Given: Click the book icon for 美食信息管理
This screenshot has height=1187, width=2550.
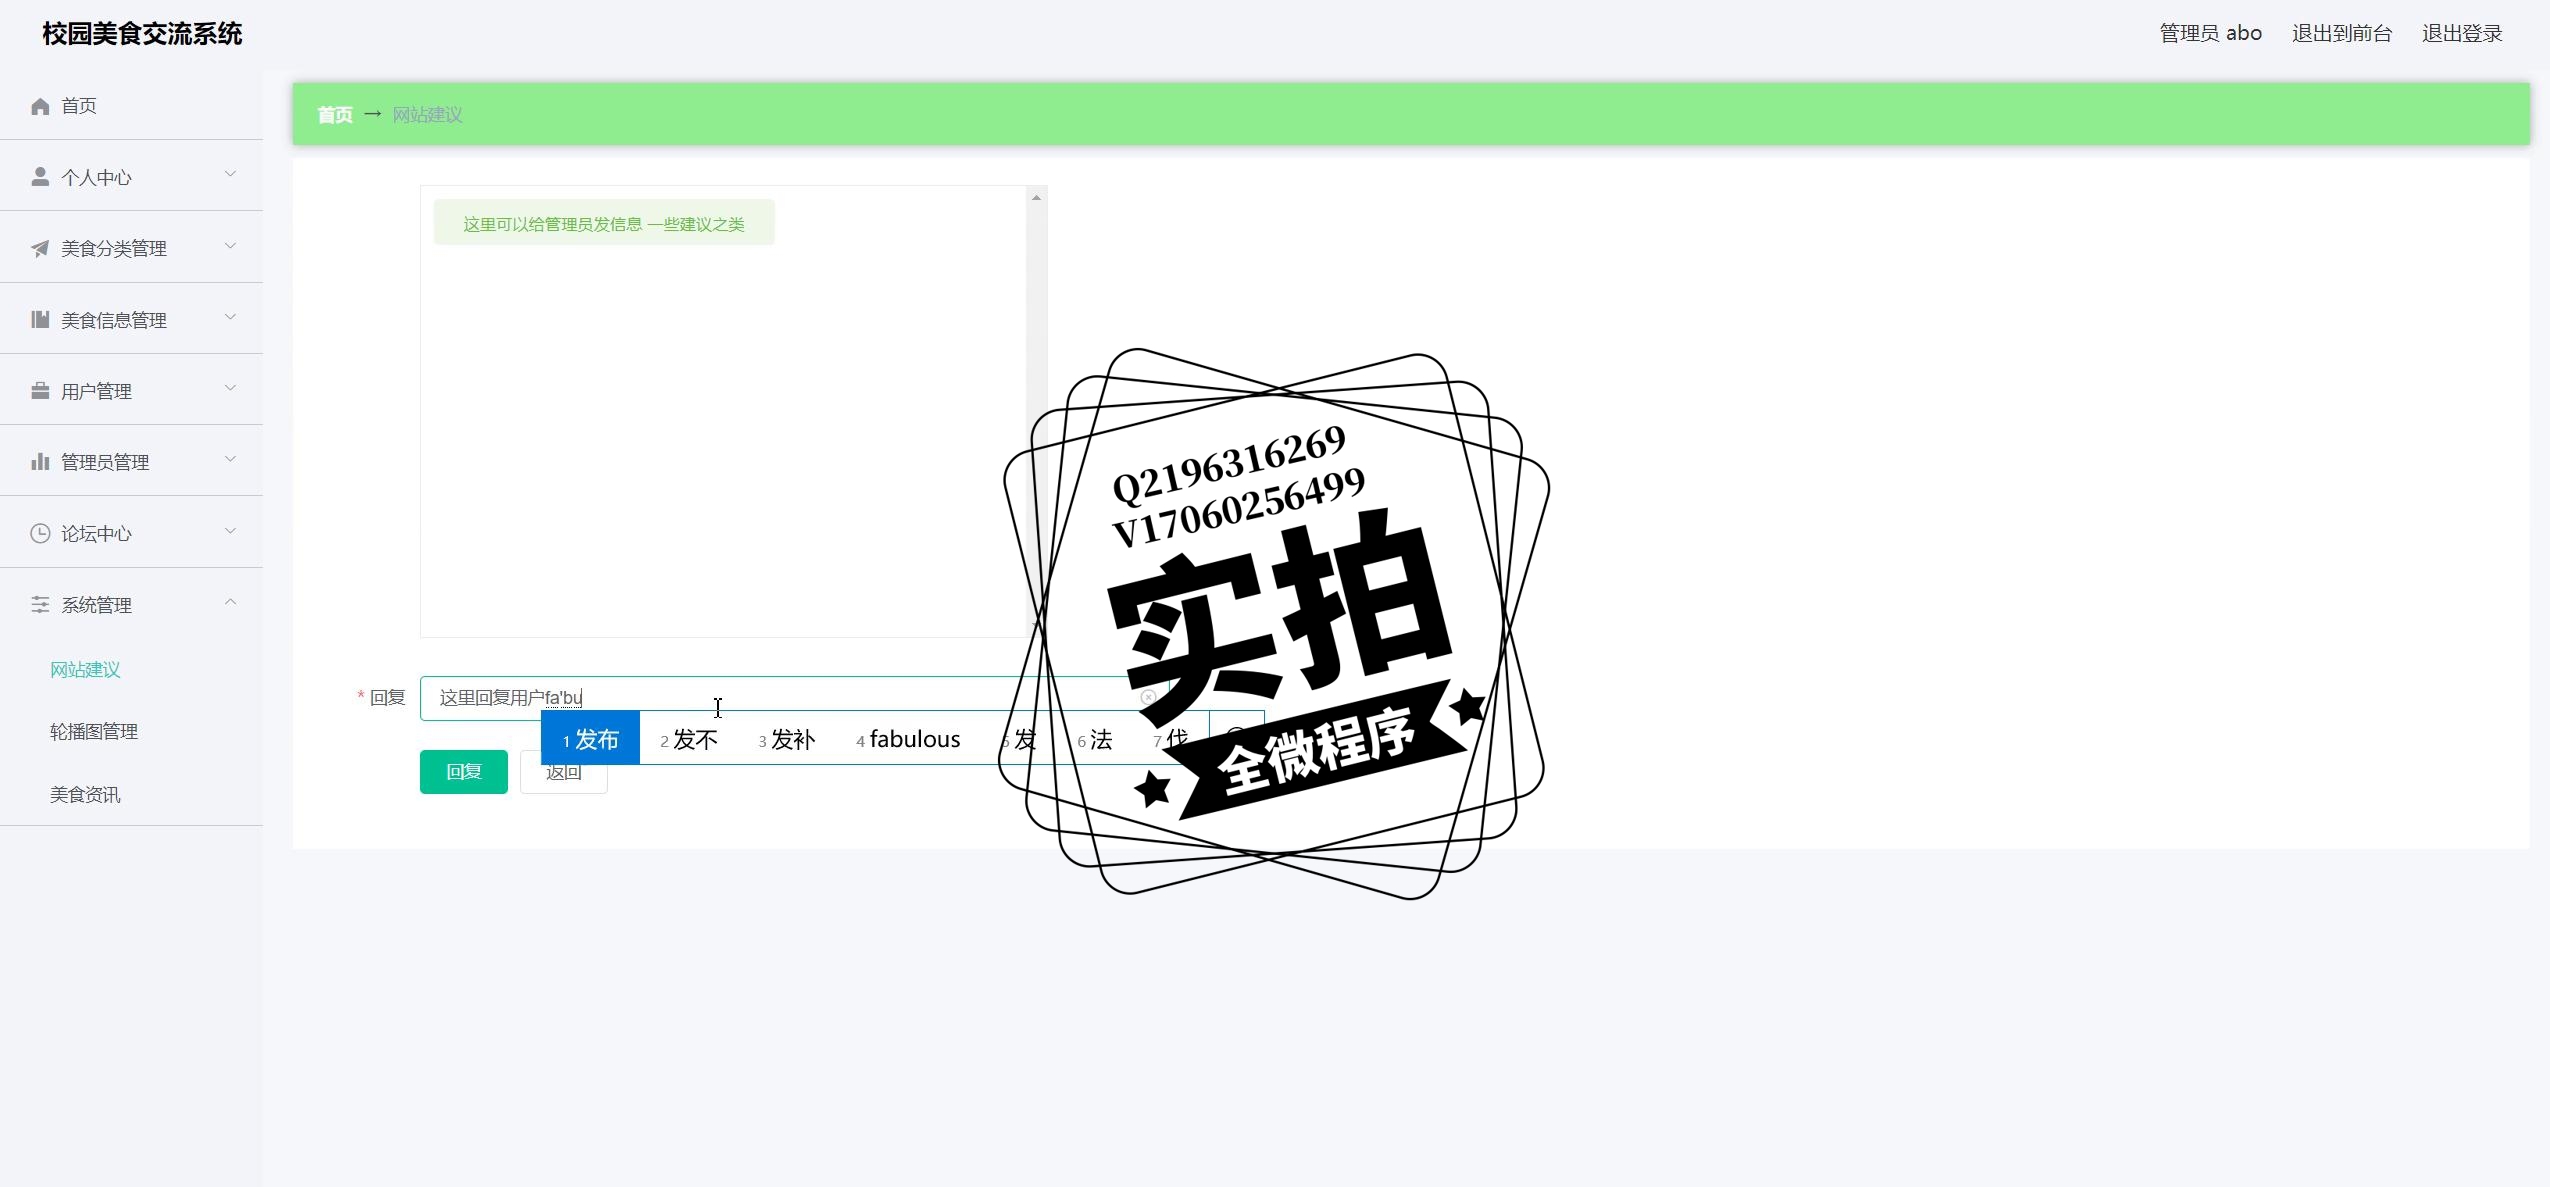Looking at the screenshot, I should point(40,320).
